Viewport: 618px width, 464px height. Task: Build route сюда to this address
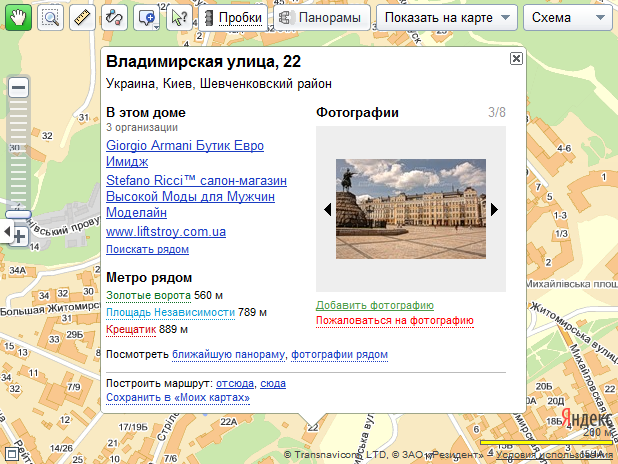[x=273, y=383]
